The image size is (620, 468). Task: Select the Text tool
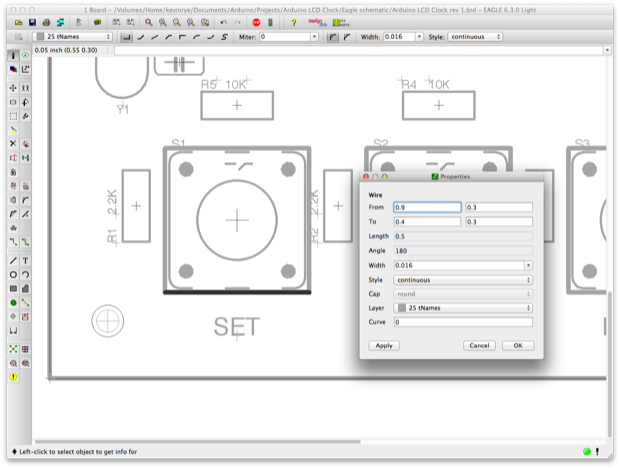pos(26,260)
